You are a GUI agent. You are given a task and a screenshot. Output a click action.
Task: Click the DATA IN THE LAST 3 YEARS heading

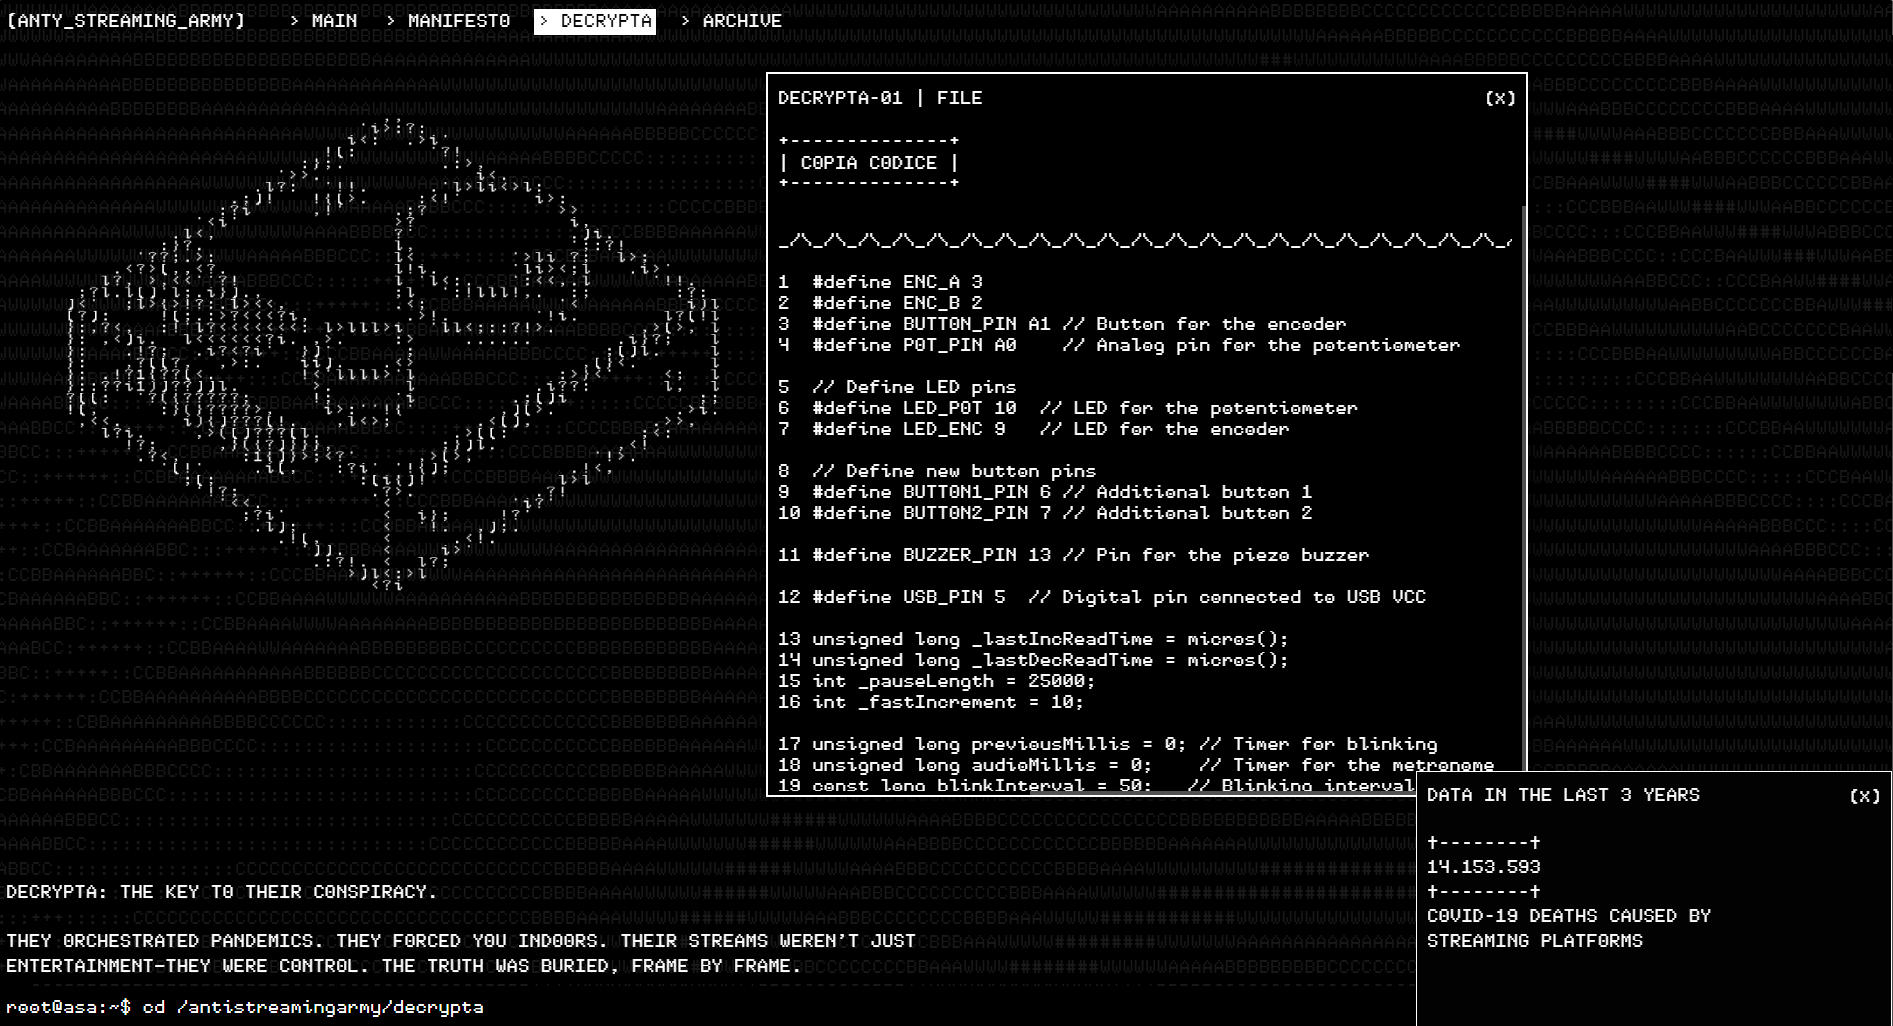[1562, 795]
